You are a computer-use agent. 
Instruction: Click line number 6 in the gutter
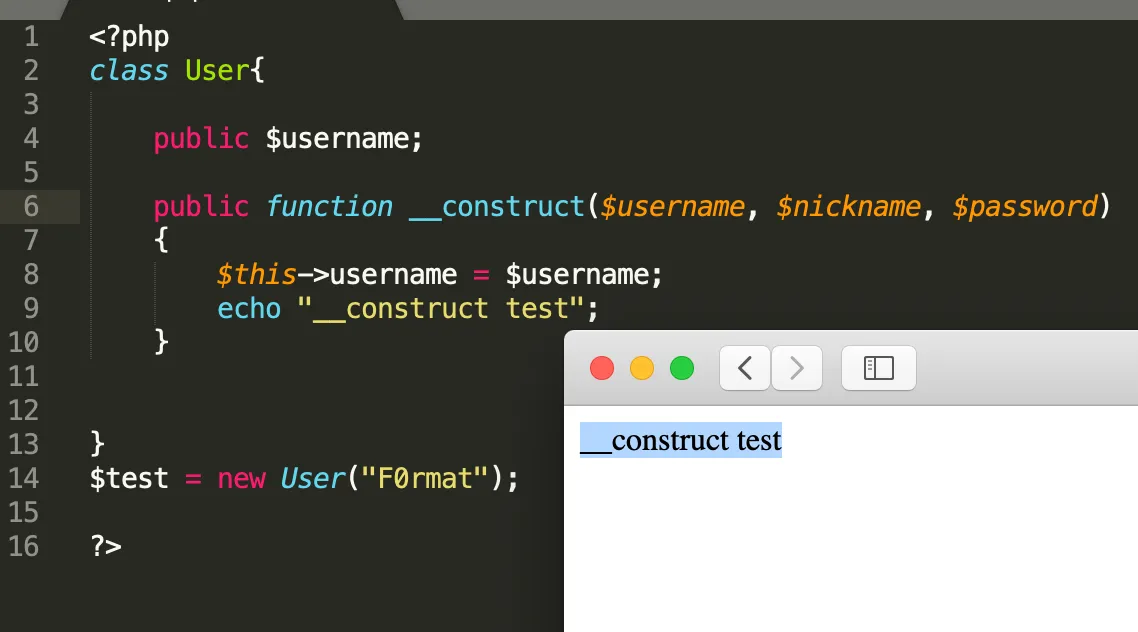30,207
